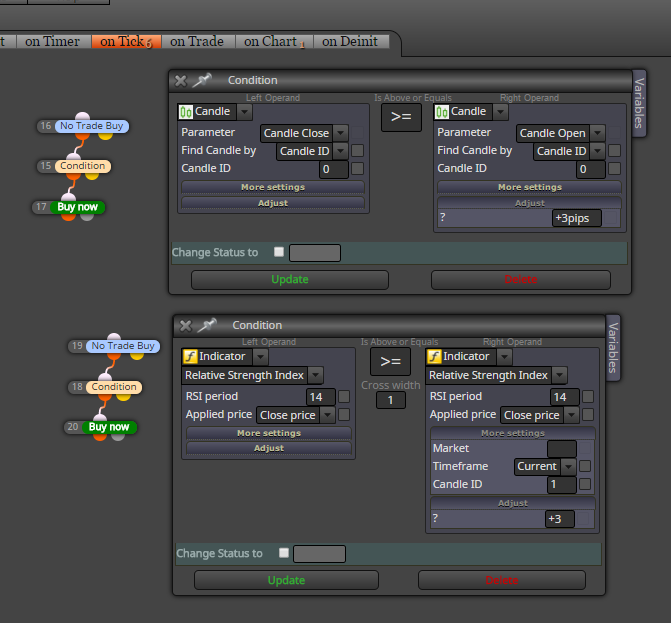Click yellow output connector of block 16
Image resolution: width=671 pixels, height=623 pixels.
tap(105, 136)
